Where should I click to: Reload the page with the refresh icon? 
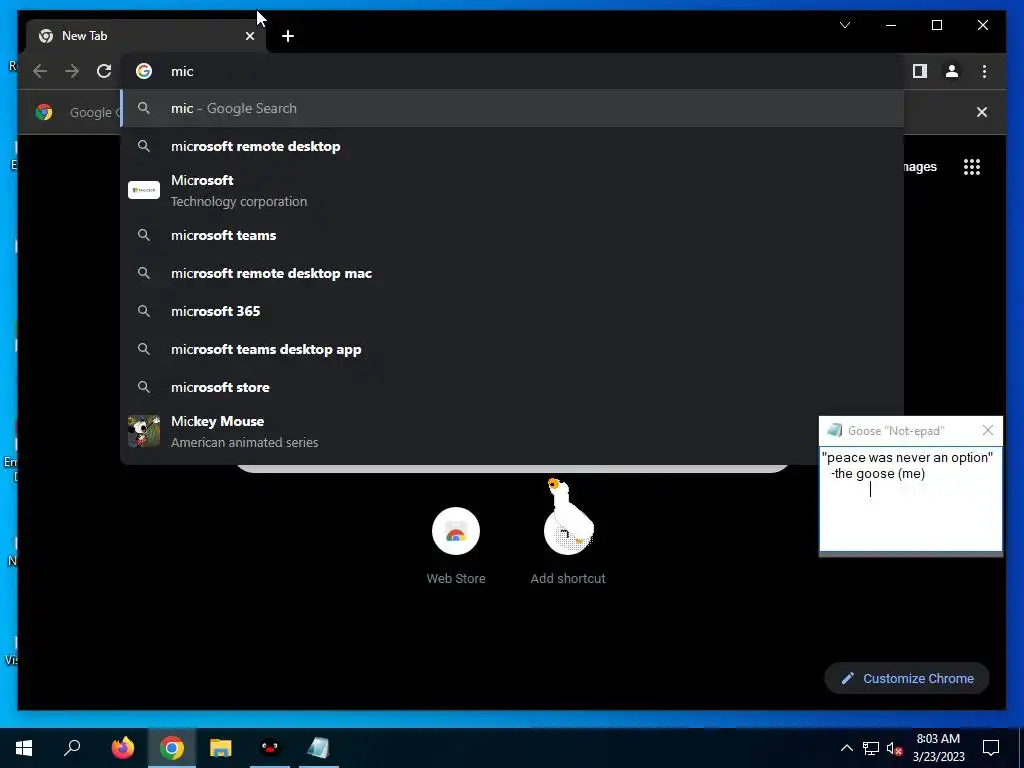104,71
